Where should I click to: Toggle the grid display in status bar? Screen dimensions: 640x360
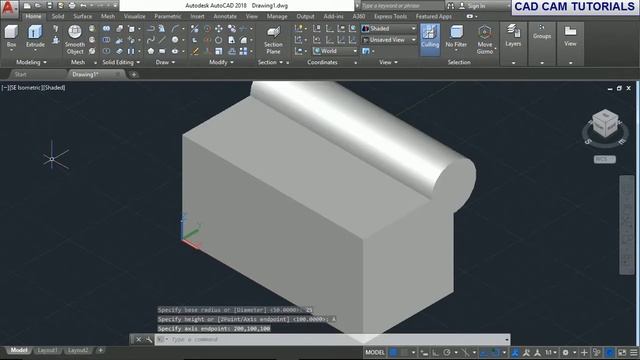[x=393, y=352]
